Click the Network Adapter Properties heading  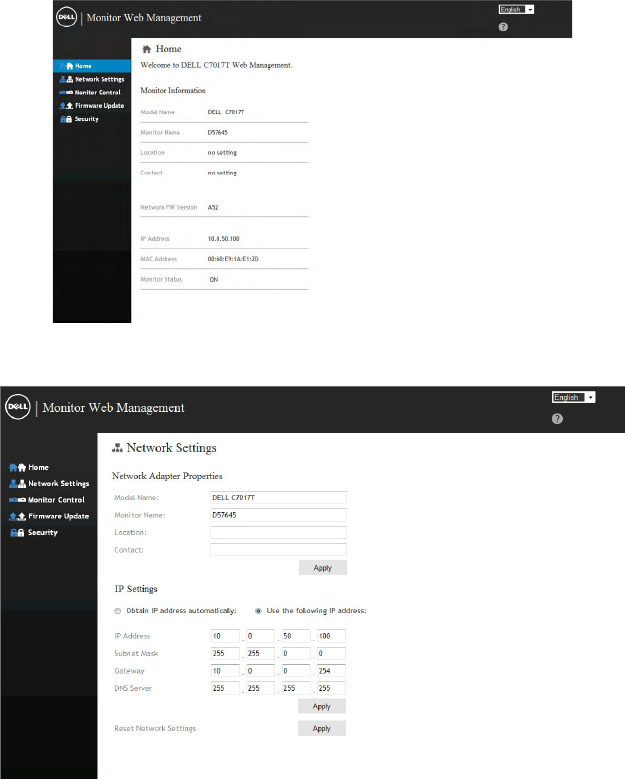coord(167,476)
